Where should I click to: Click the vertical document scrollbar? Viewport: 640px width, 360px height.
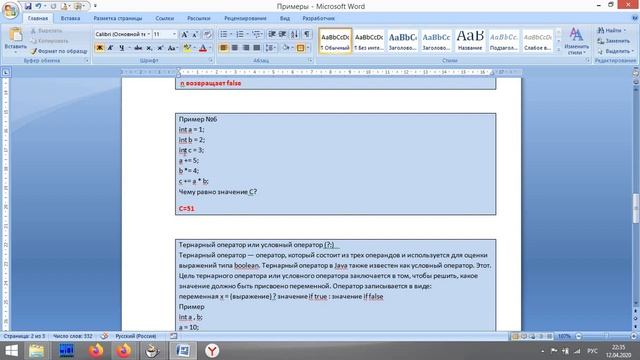(636, 208)
